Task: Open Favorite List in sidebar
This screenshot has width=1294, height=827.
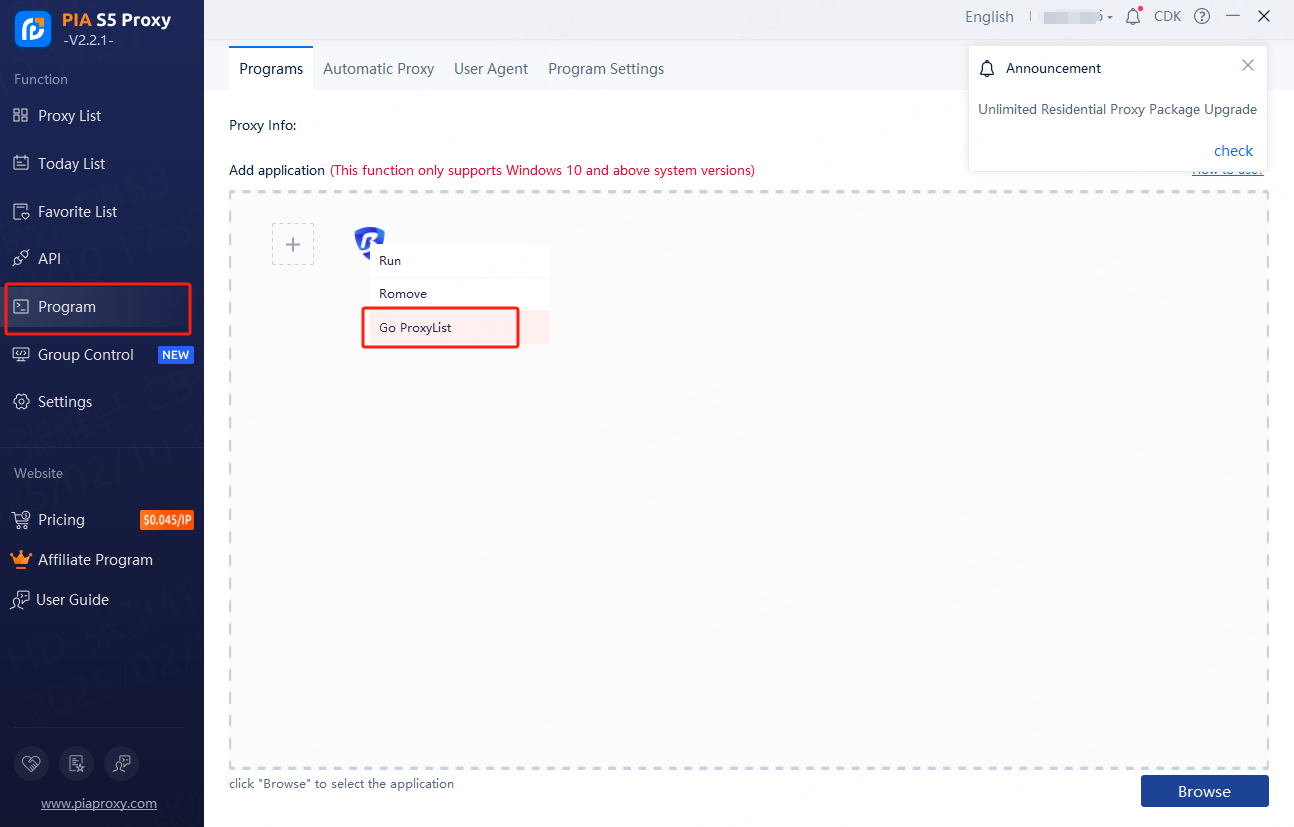Action: tap(77, 212)
